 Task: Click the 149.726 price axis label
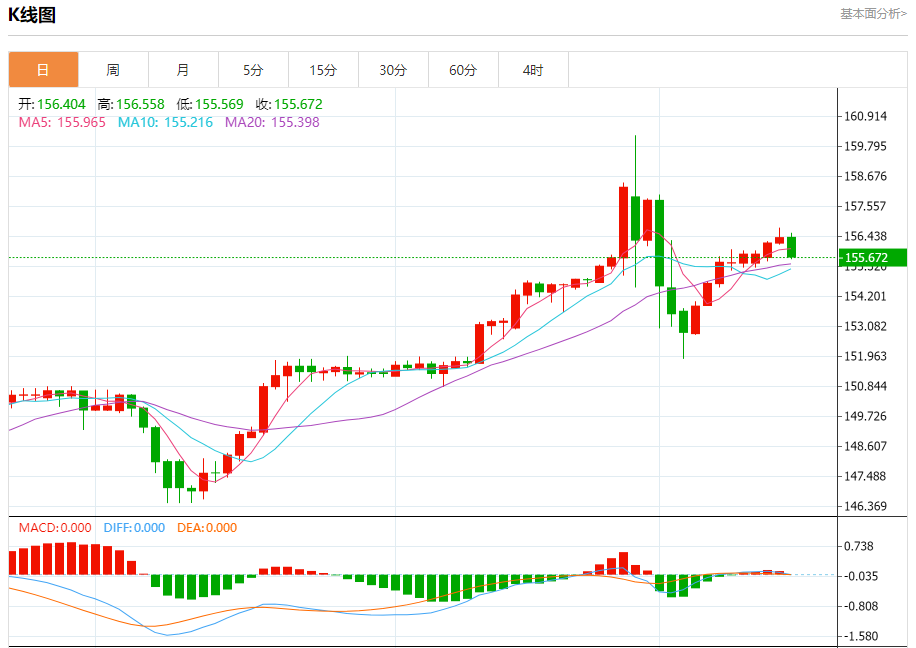tap(865, 416)
